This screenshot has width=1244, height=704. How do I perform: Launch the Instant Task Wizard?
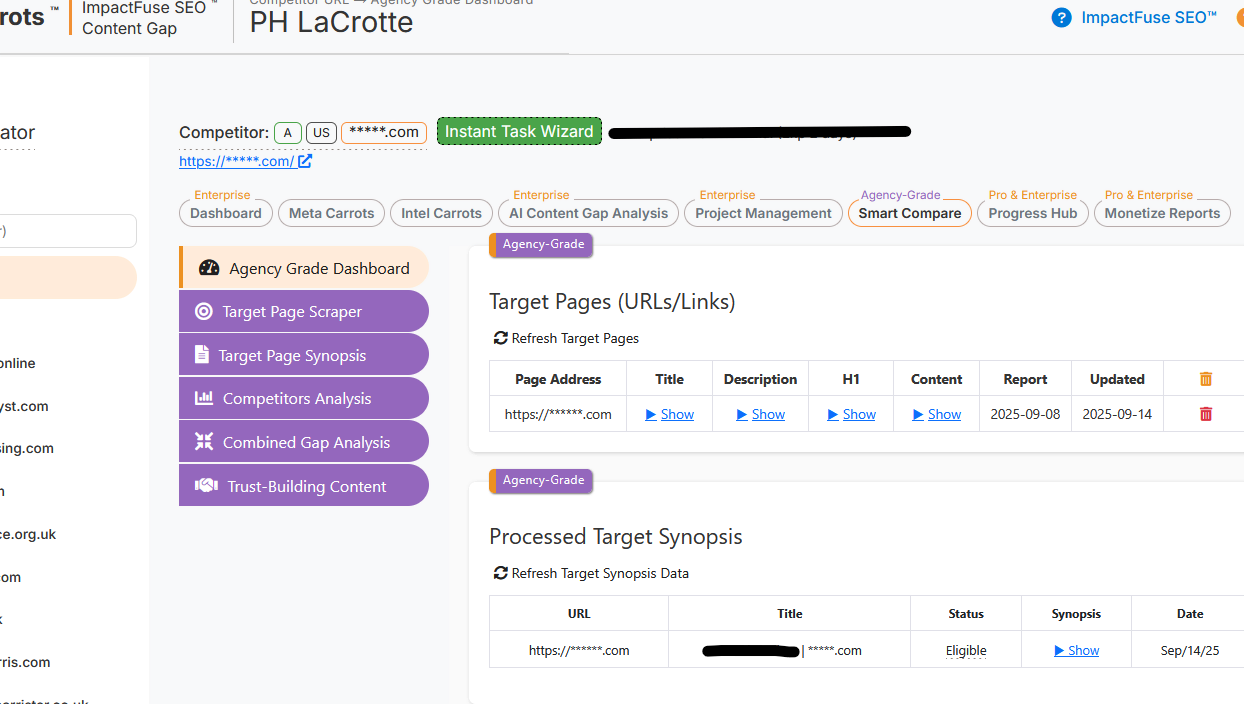[519, 131]
